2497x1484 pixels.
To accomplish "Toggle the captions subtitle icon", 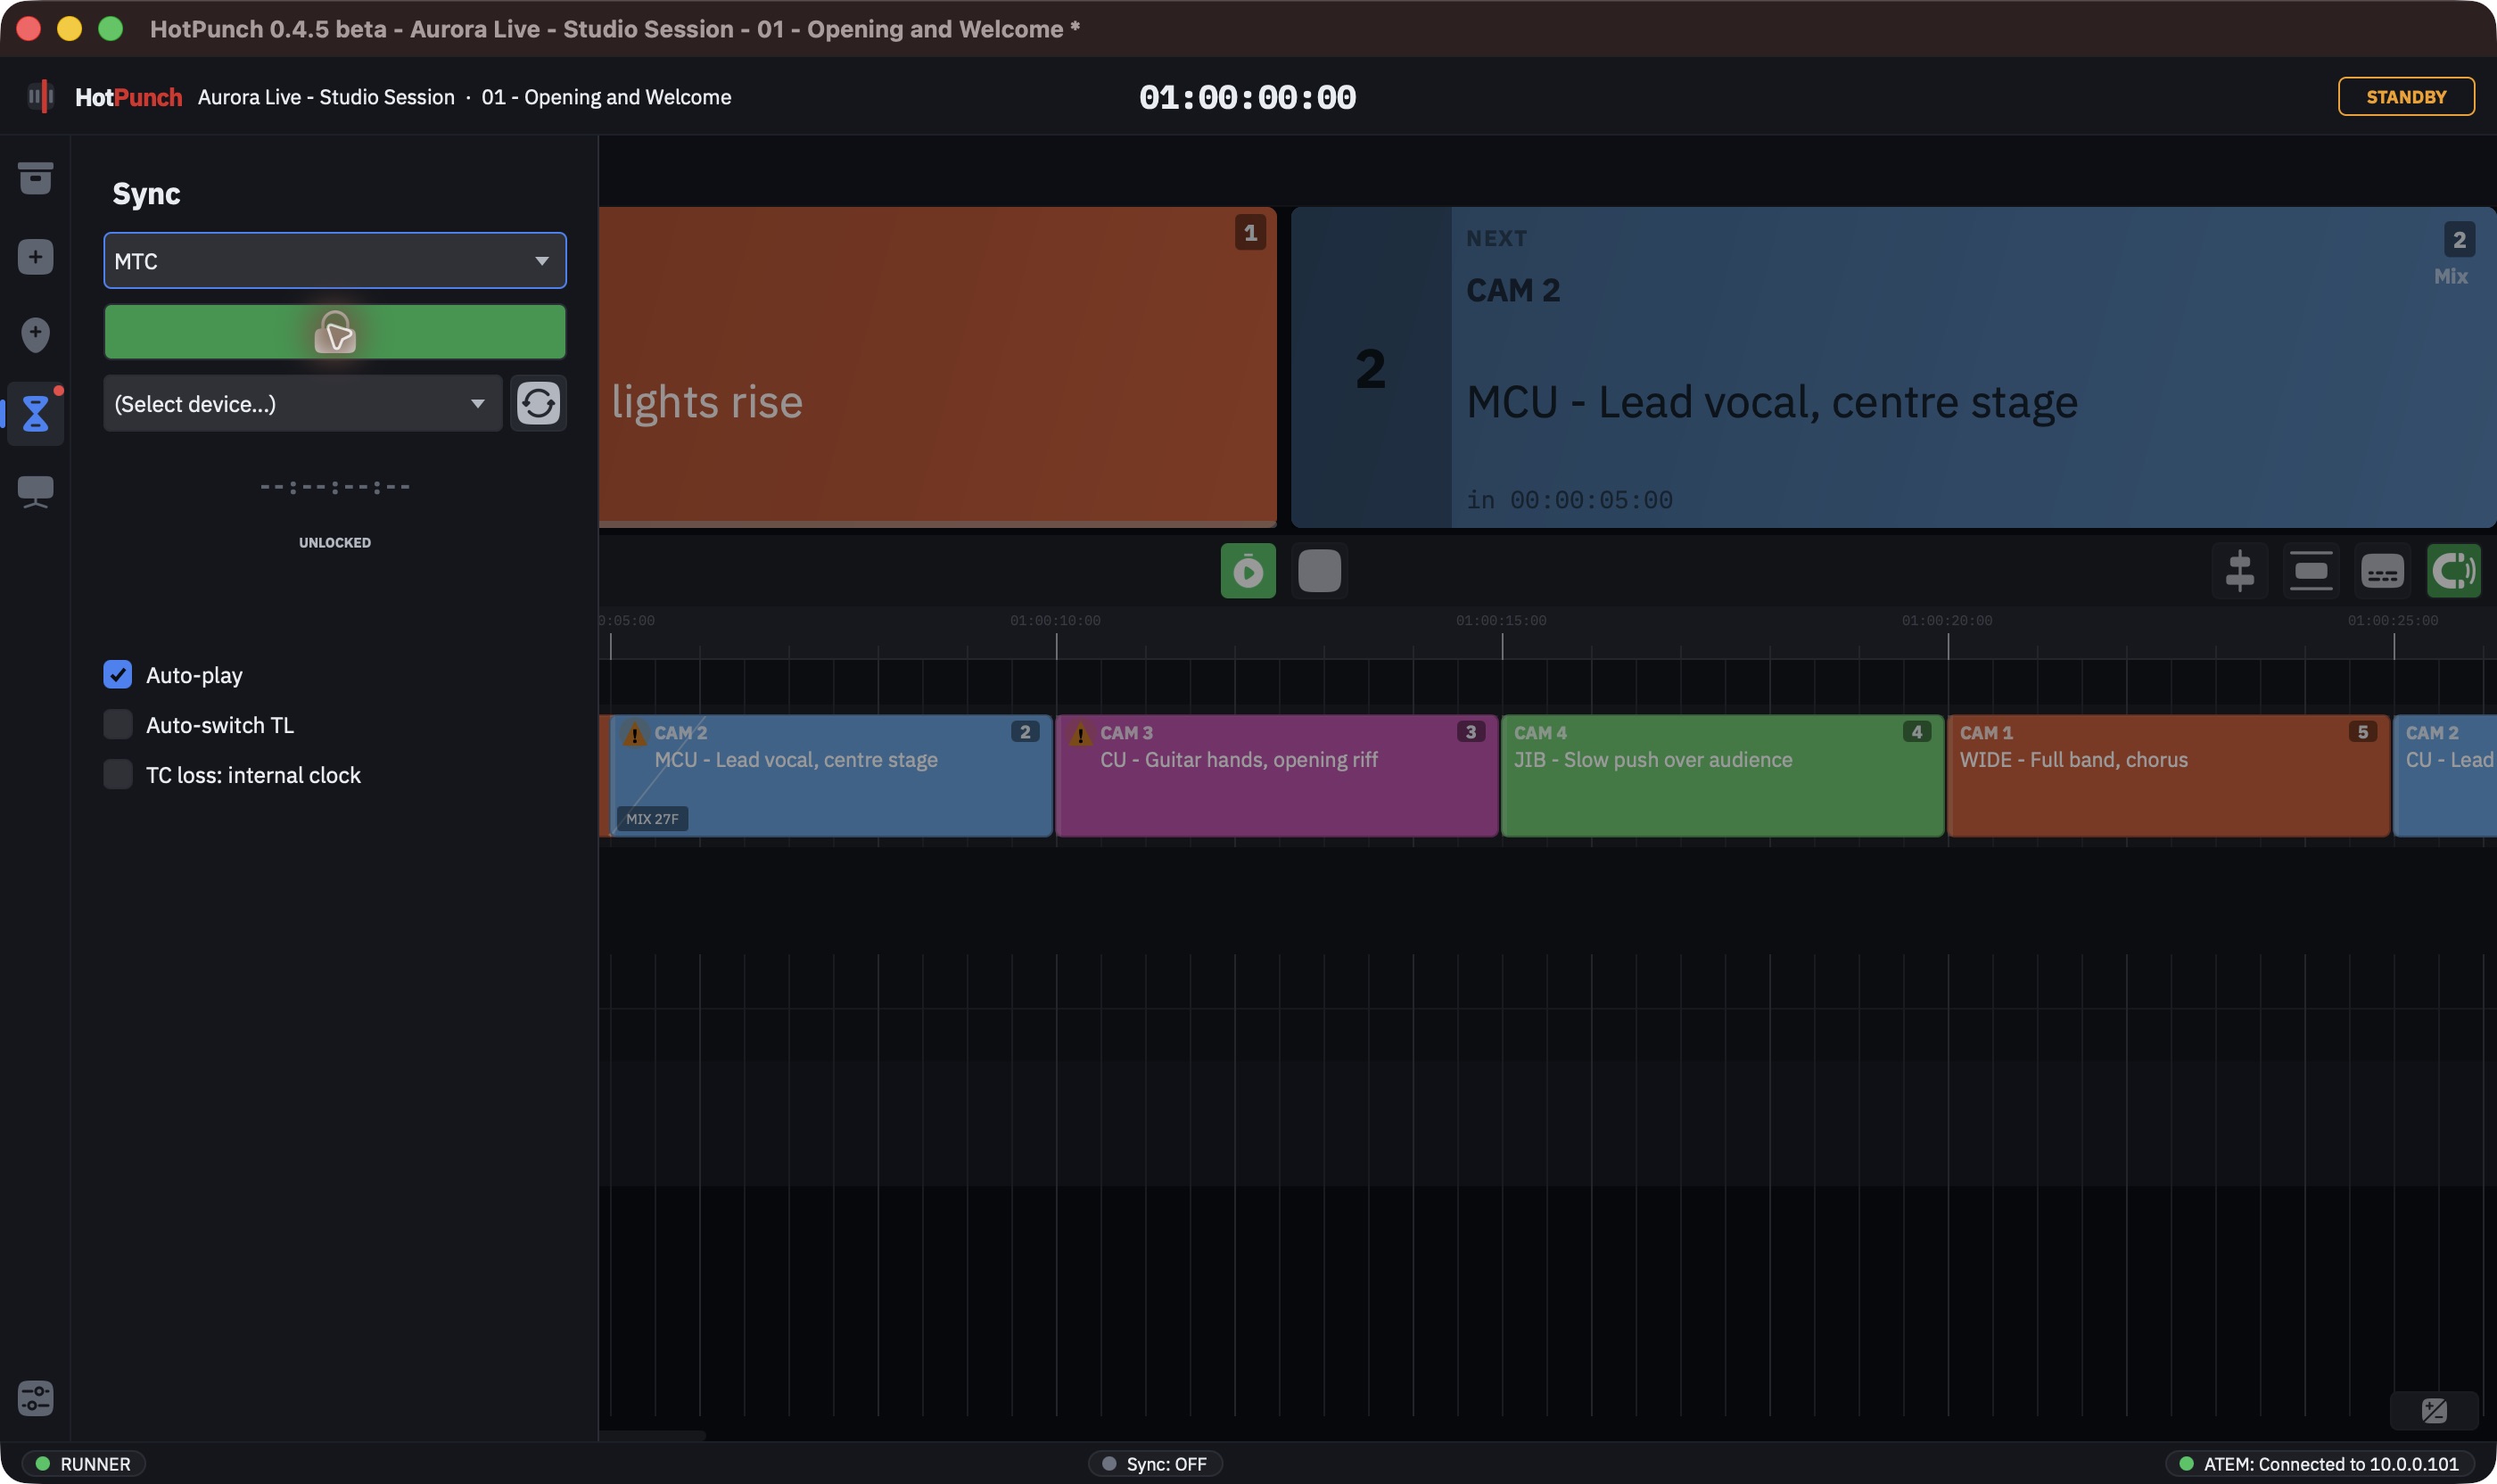I will (2382, 571).
